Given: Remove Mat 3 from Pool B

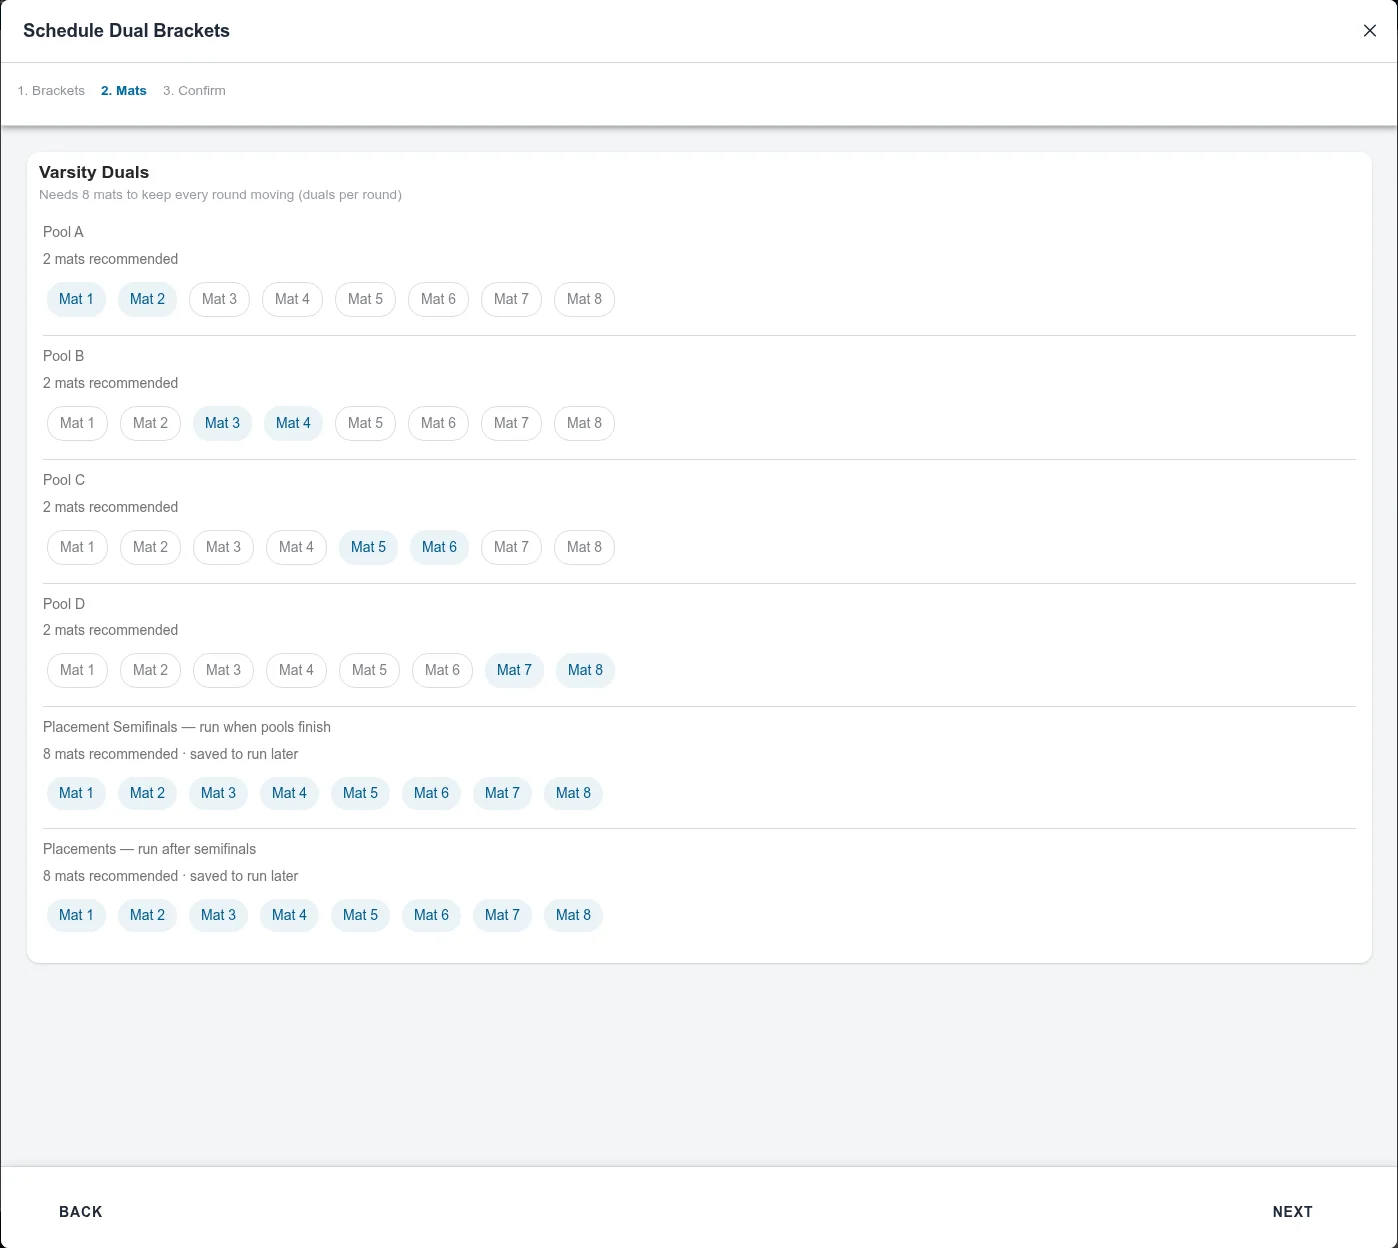Looking at the screenshot, I should pyautogui.click(x=222, y=423).
